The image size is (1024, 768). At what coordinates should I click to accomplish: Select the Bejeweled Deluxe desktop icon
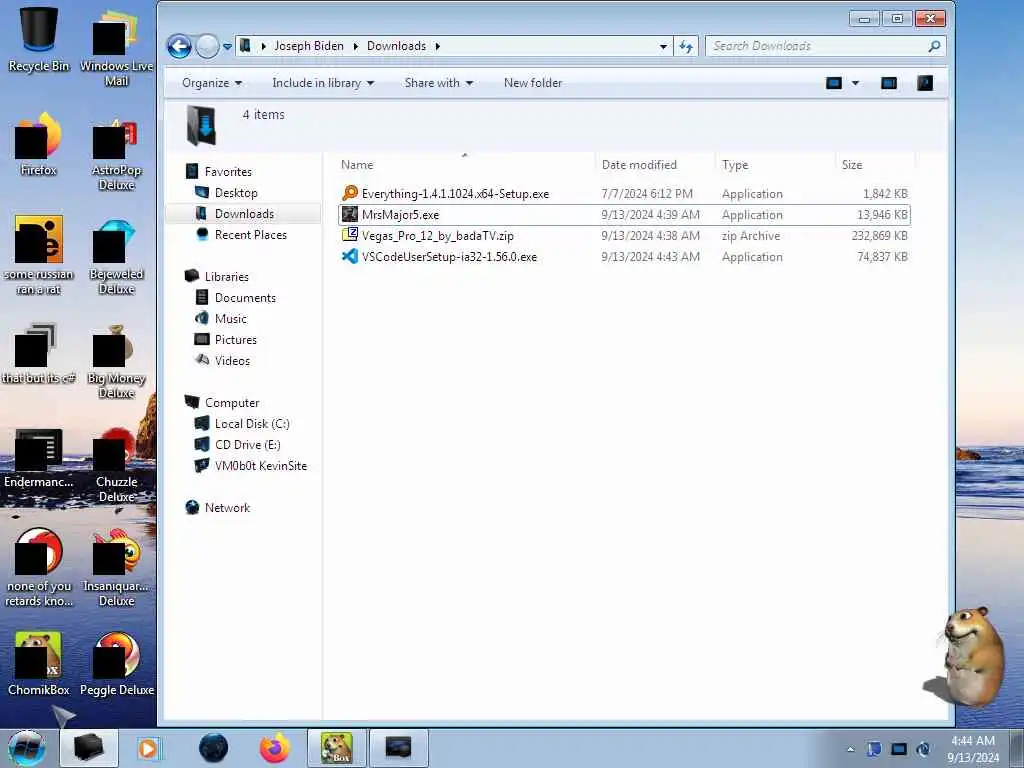tap(116, 255)
